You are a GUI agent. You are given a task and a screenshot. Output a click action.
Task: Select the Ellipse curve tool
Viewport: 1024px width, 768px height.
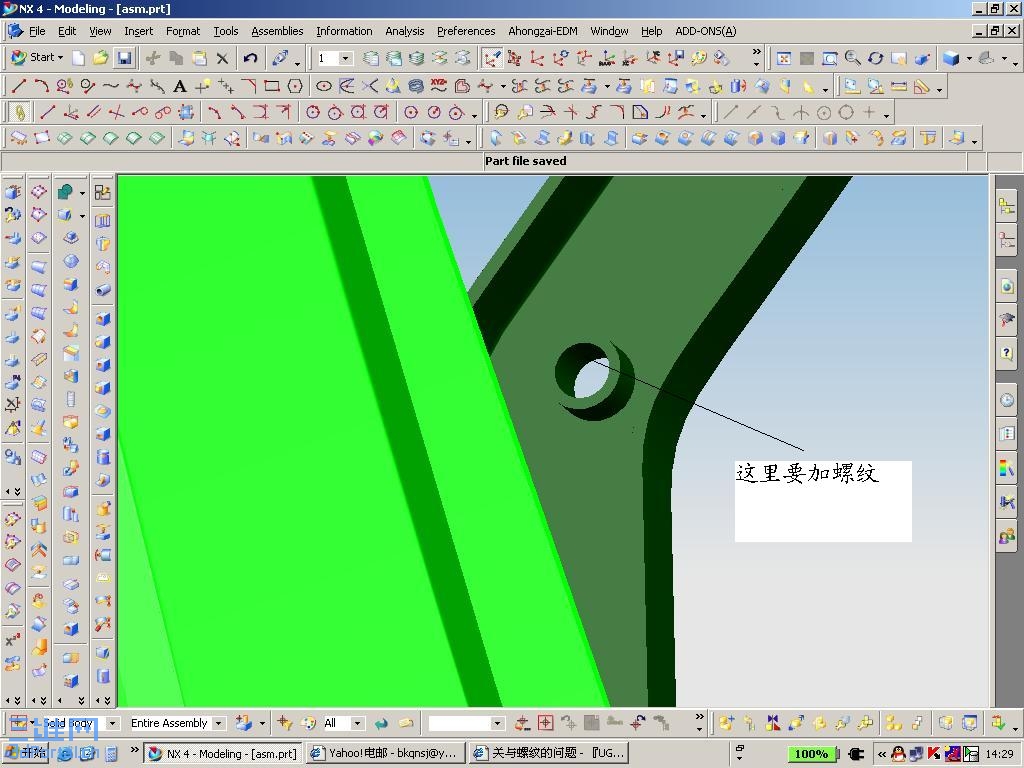[324, 86]
